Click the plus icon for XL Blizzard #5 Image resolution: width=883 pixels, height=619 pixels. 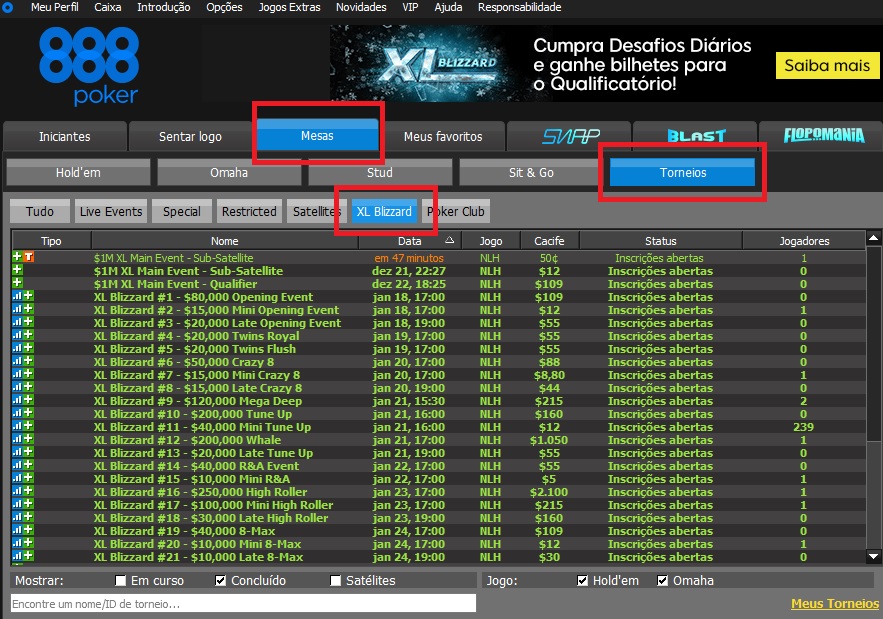pos(29,348)
